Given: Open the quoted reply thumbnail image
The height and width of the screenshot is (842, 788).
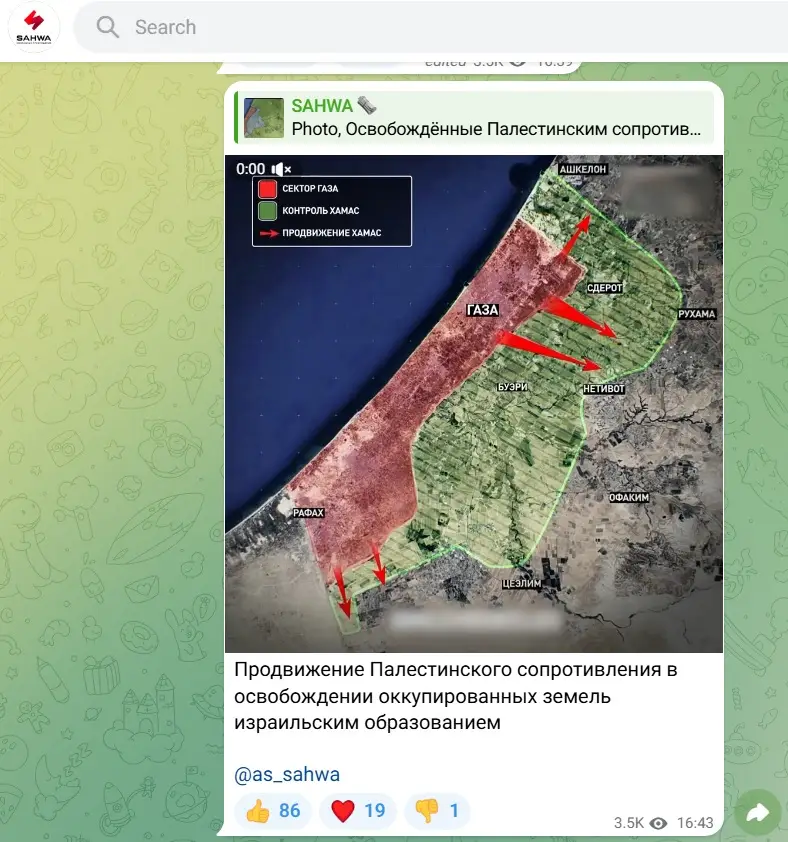Looking at the screenshot, I should point(264,118).
